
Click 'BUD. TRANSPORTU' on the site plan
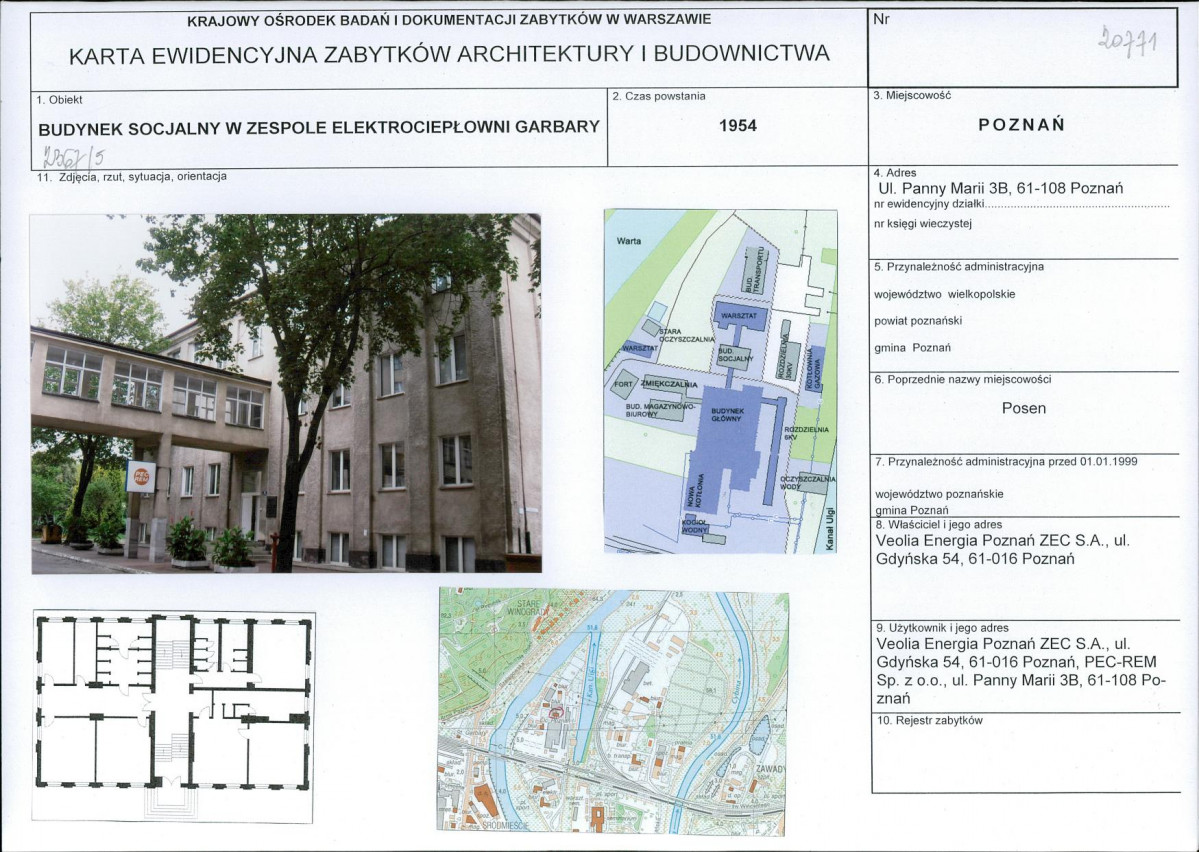(755, 268)
